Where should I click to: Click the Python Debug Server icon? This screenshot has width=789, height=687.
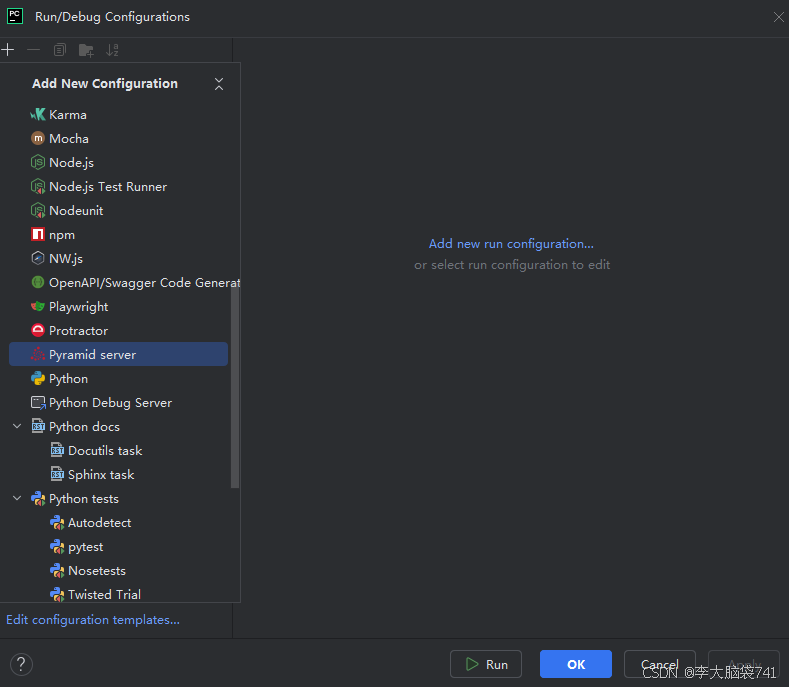(38, 403)
